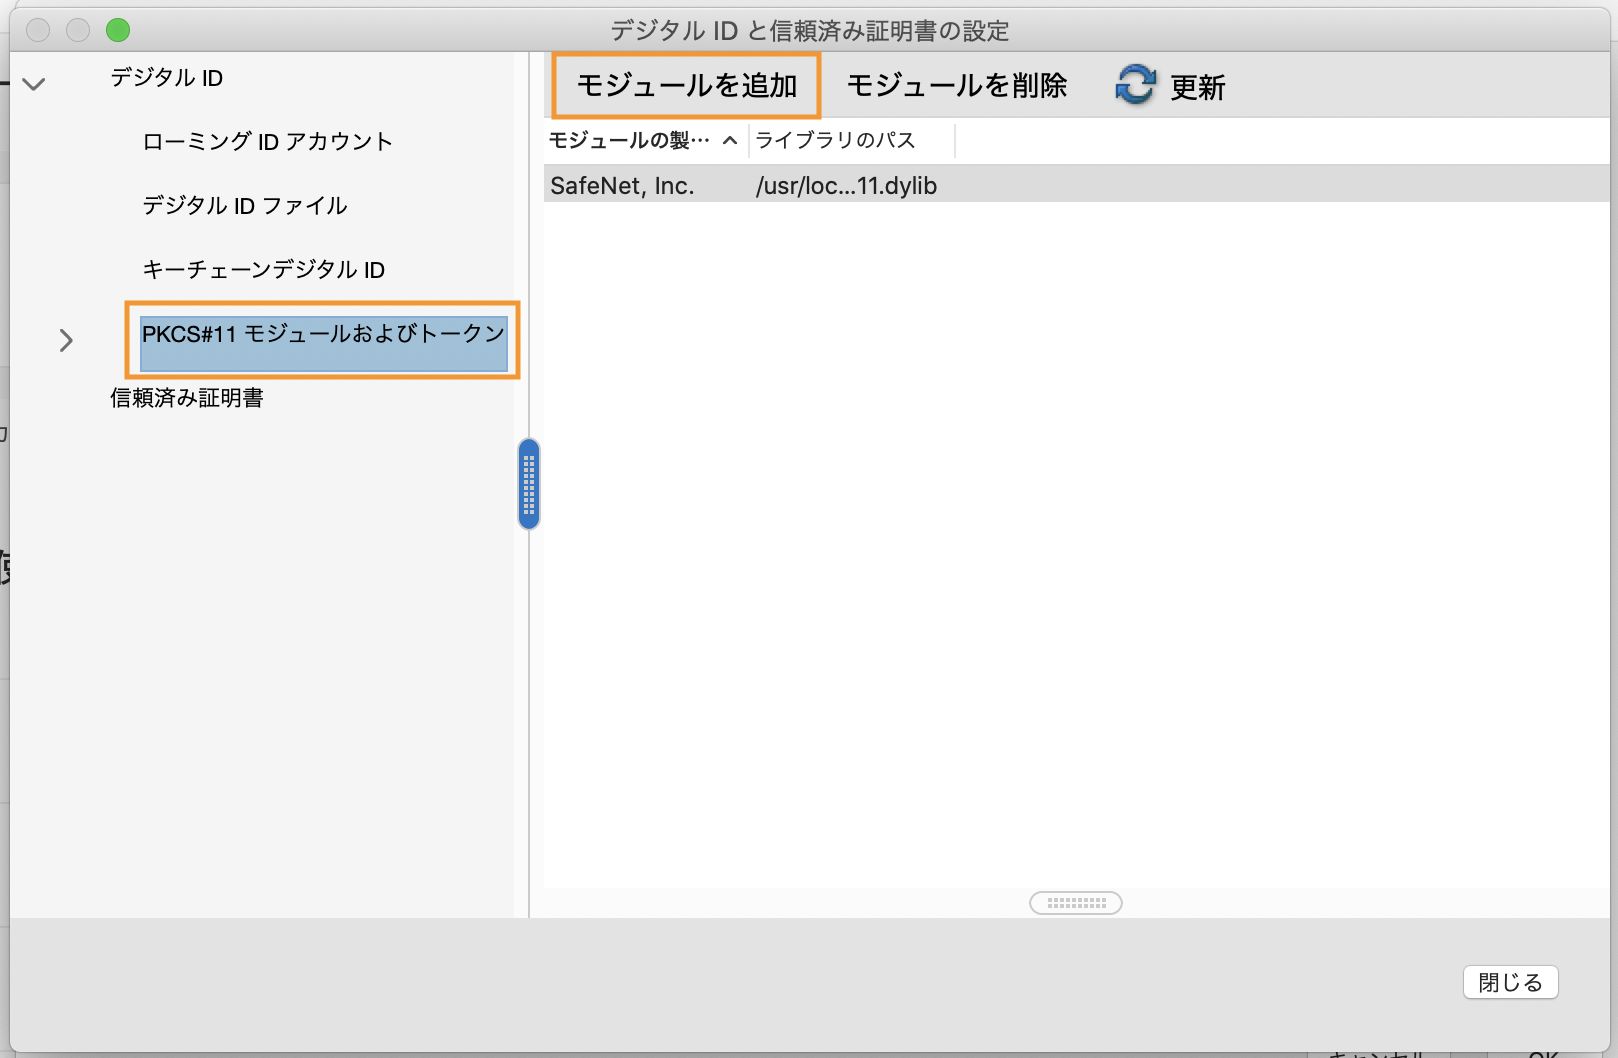This screenshot has width=1618, height=1058.
Task: Click the ライブラリのパス column header
Action: [834, 140]
